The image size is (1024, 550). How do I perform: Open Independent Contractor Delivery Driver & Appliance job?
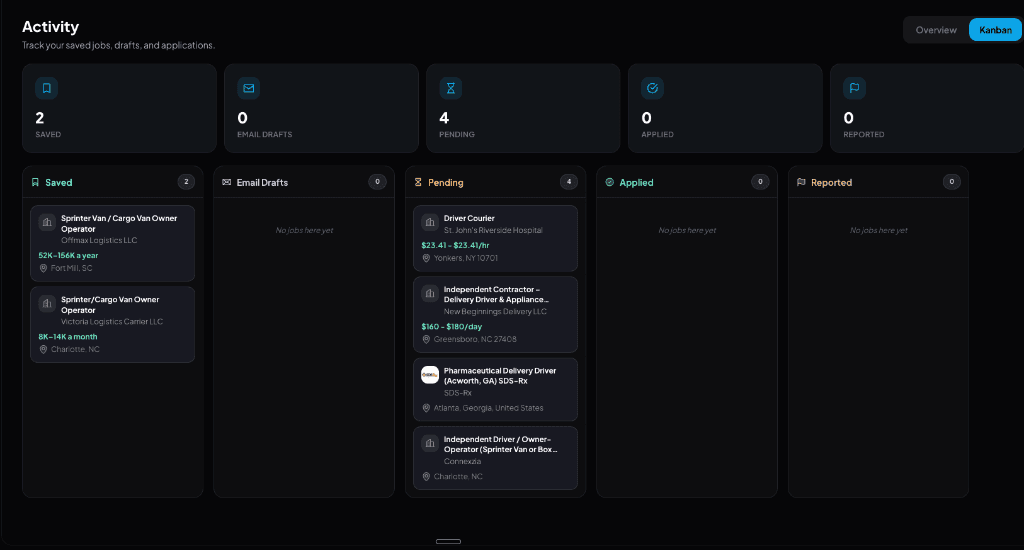[x=496, y=295]
